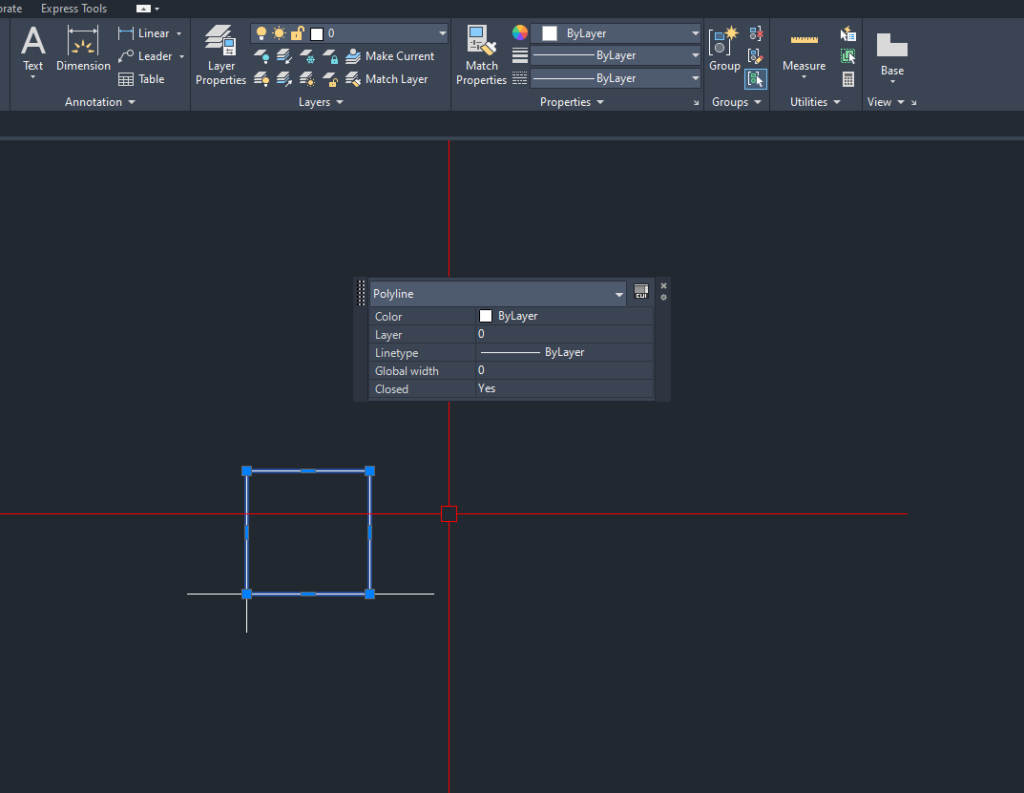Click Match Layer button
1024x793 pixels.
(x=387, y=79)
